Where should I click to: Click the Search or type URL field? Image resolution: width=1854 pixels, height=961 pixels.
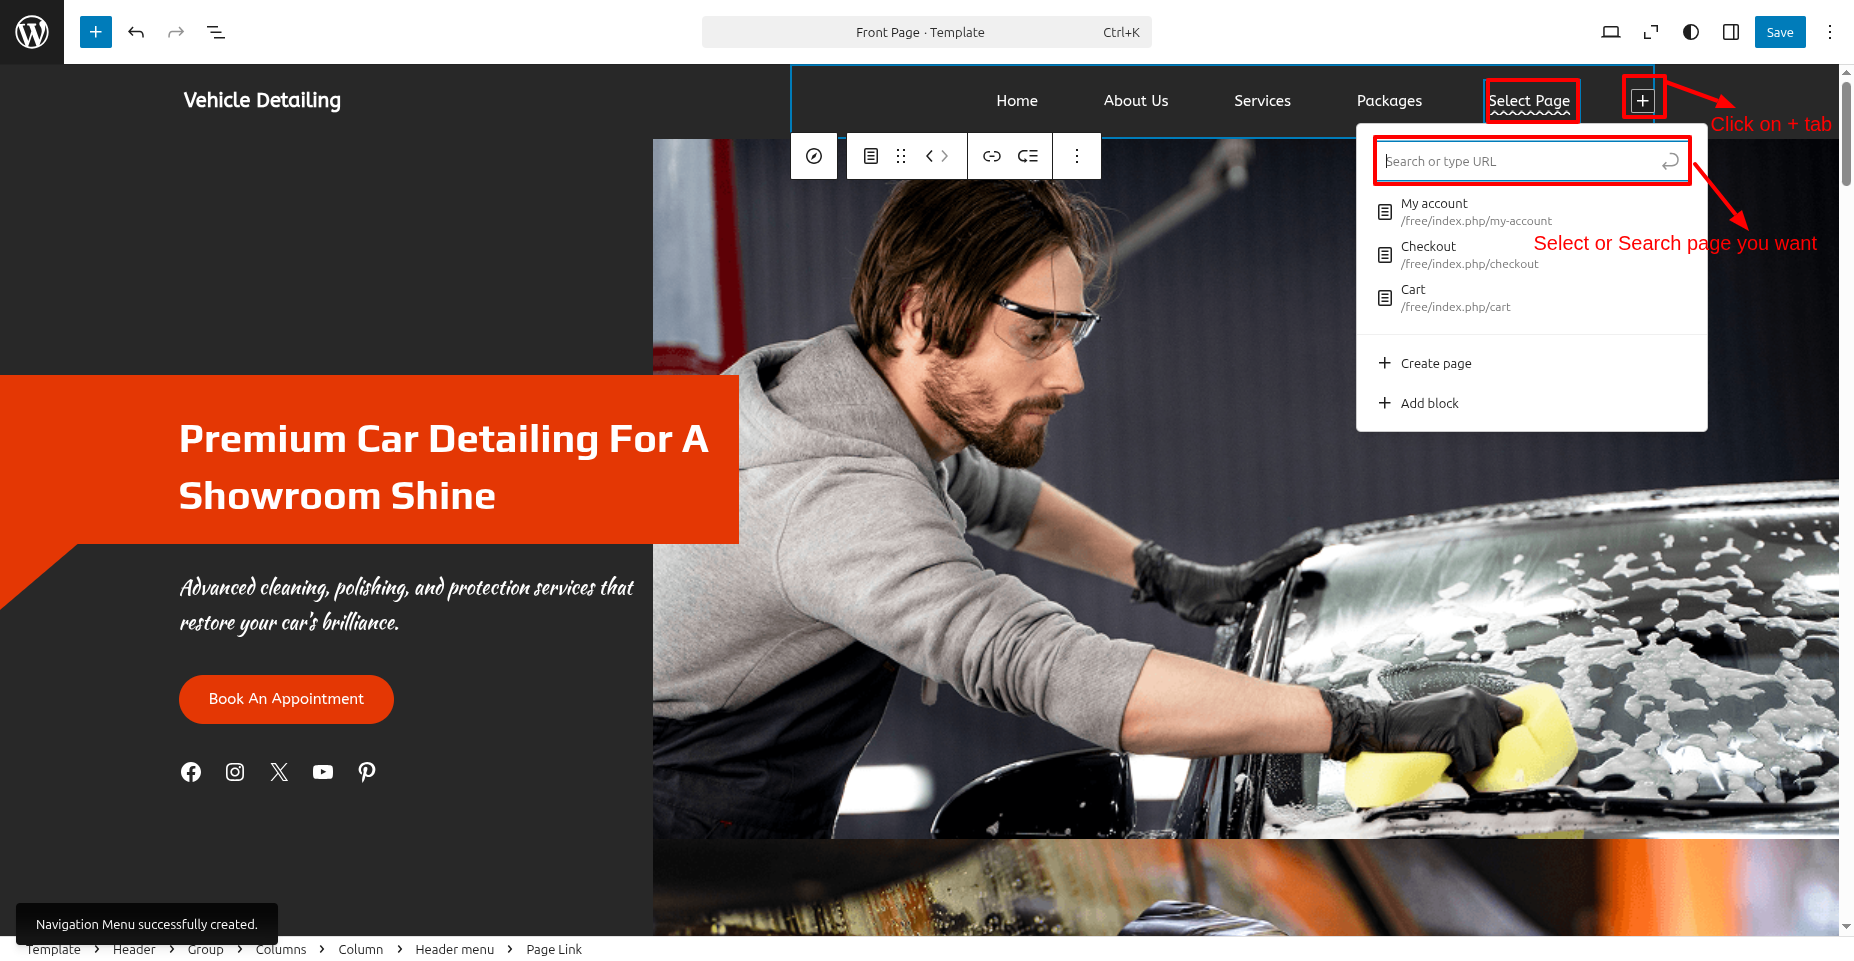coord(1518,161)
